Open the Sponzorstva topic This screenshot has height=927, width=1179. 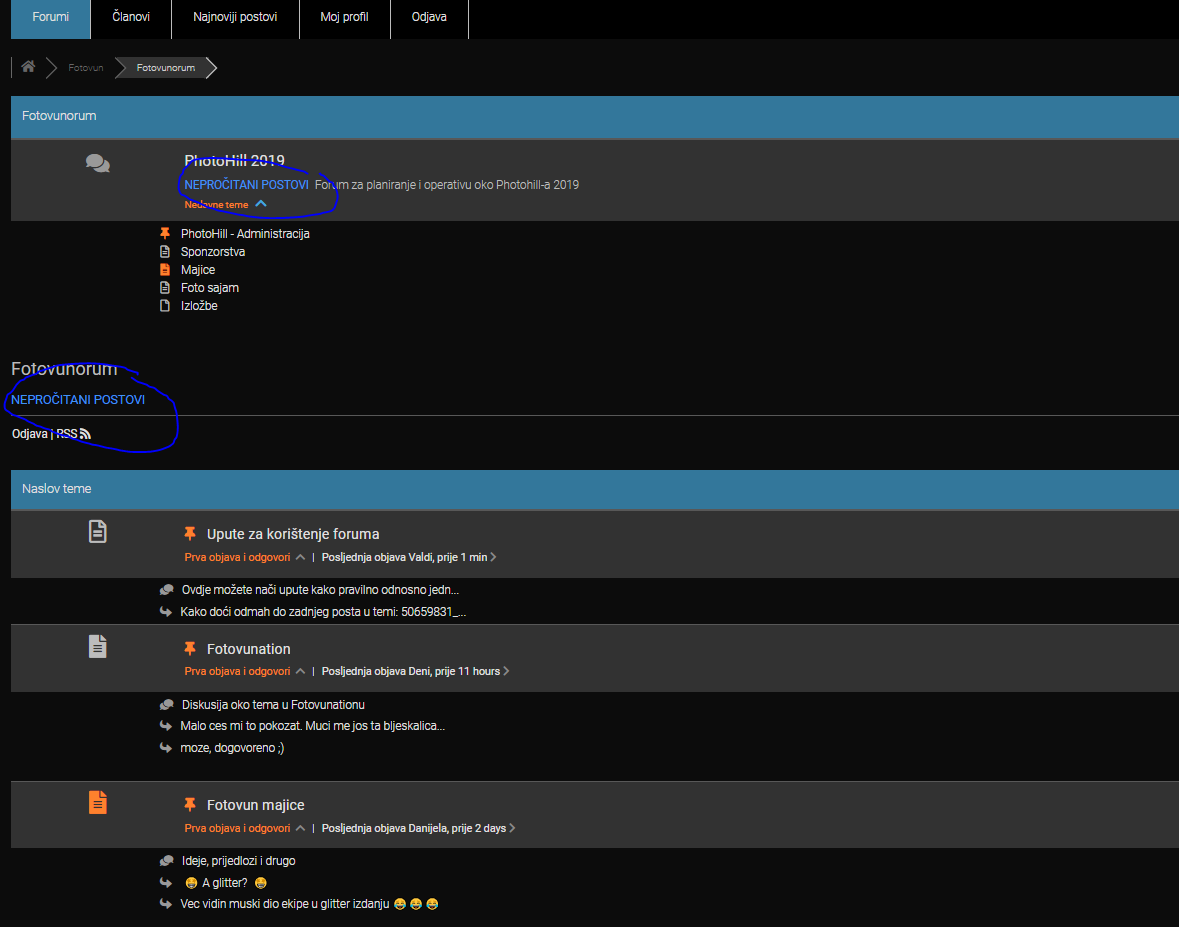[213, 252]
